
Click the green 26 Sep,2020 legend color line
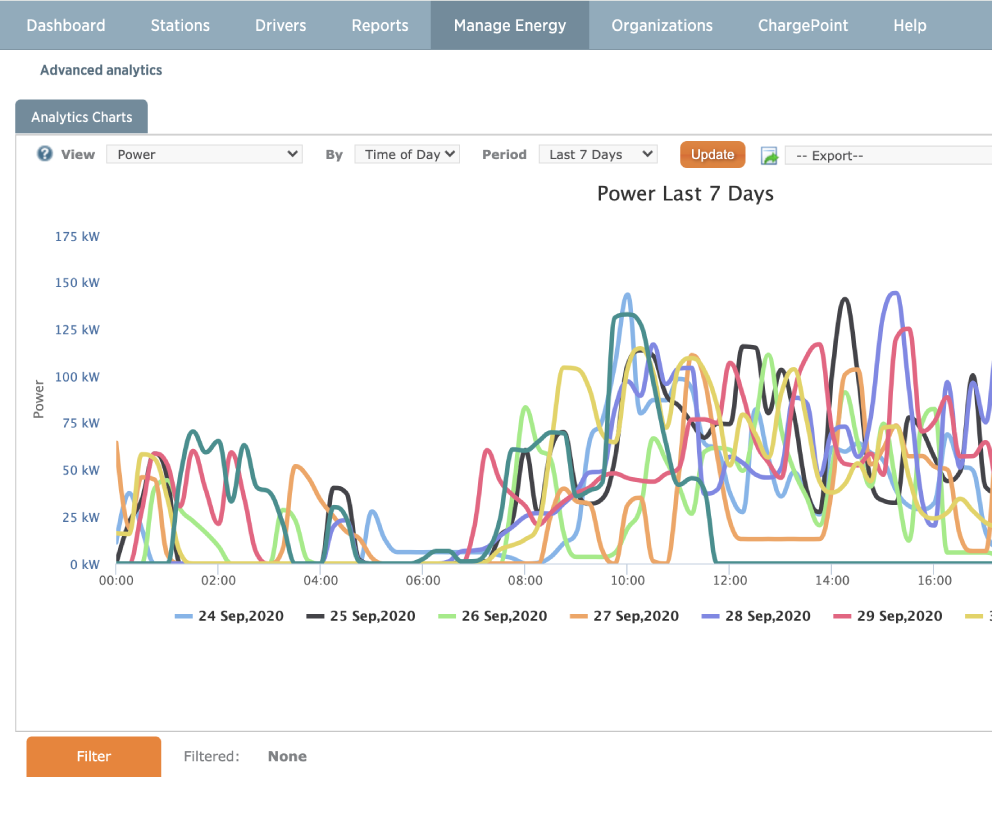click(447, 616)
